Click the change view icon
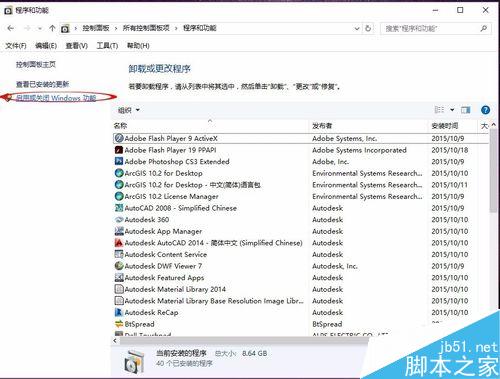Screen dimensions: 500x379 (x=439, y=110)
